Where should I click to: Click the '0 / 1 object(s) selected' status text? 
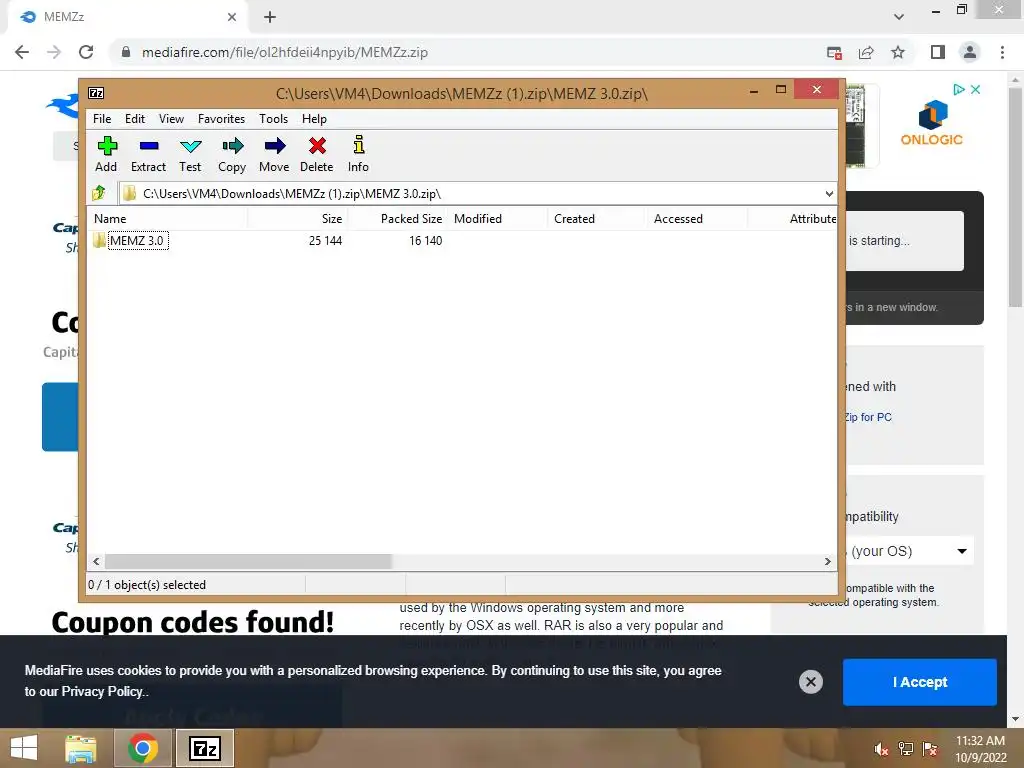click(x=147, y=585)
